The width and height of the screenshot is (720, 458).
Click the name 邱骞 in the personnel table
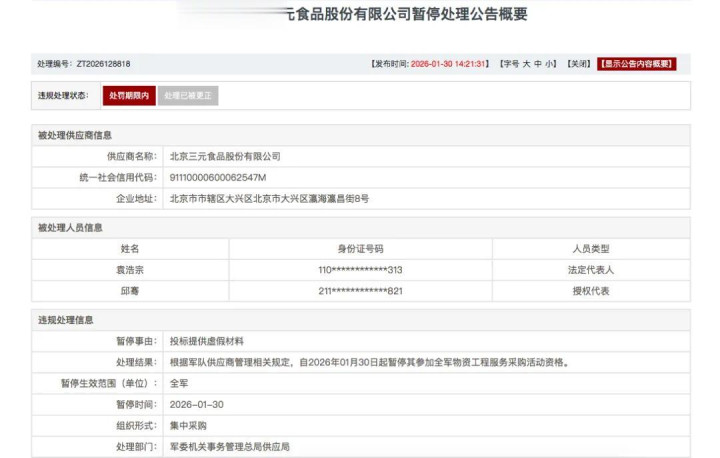pyautogui.click(x=130, y=291)
